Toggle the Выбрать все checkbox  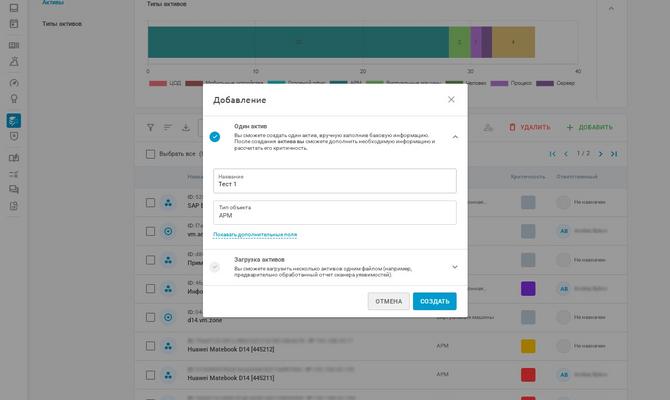pos(150,154)
